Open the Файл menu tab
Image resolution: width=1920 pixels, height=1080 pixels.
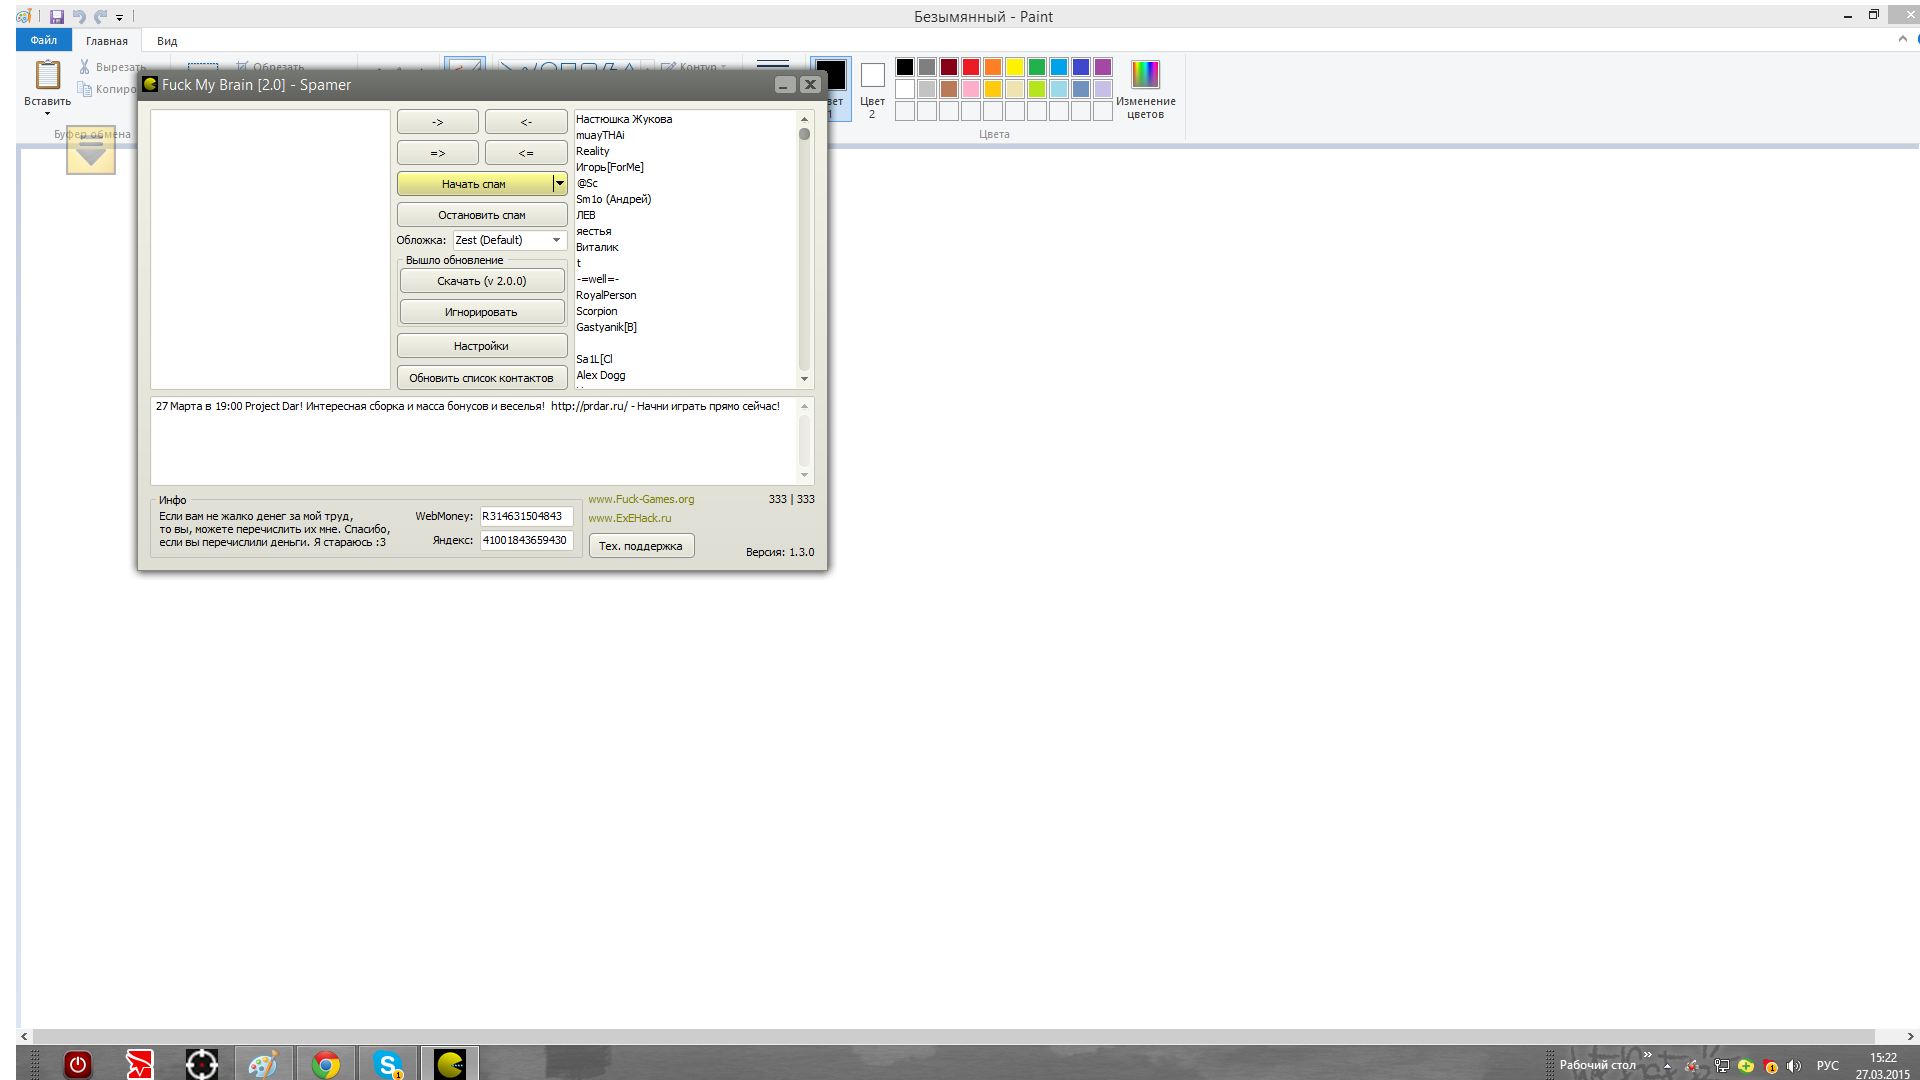coord(44,40)
